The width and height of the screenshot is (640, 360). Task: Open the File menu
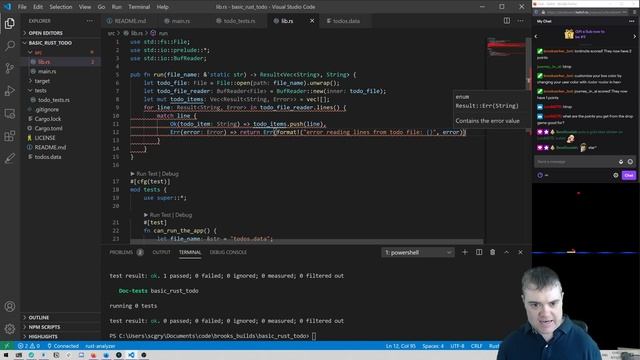click(x=22, y=7)
